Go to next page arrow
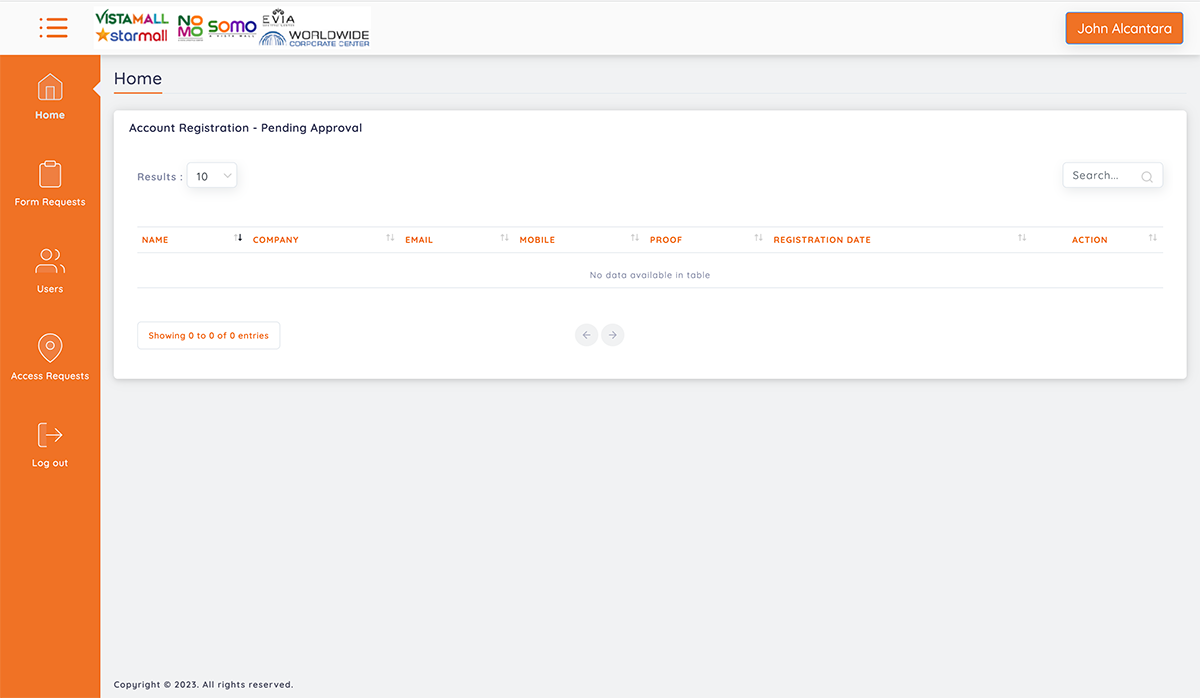 click(x=613, y=335)
